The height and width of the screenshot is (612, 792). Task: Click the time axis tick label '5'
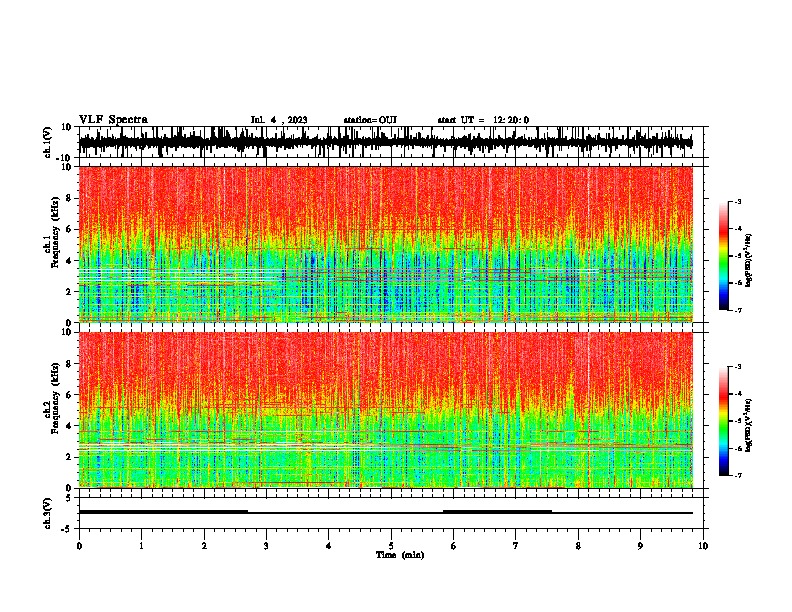(391, 546)
